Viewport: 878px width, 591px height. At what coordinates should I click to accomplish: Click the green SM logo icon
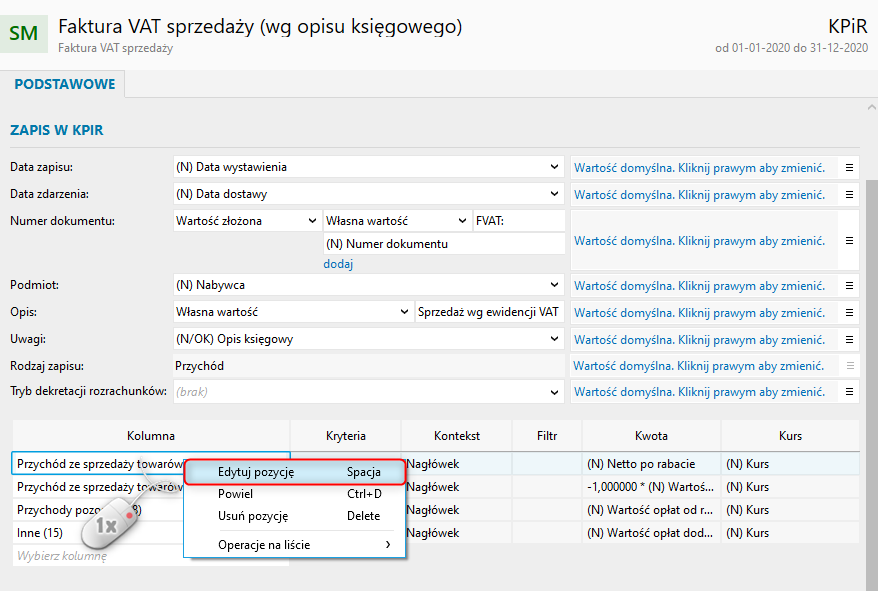tap(24, 34)
